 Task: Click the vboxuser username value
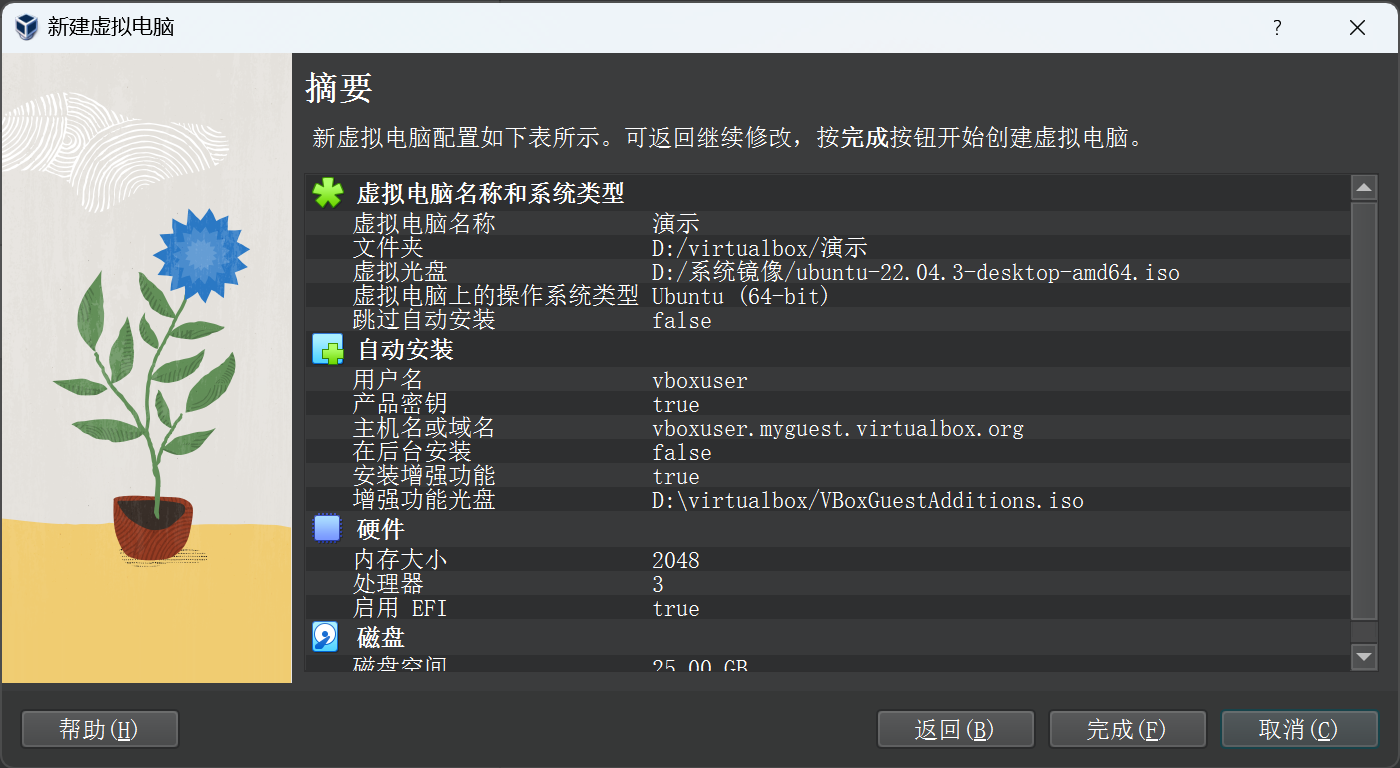[700, 380]
